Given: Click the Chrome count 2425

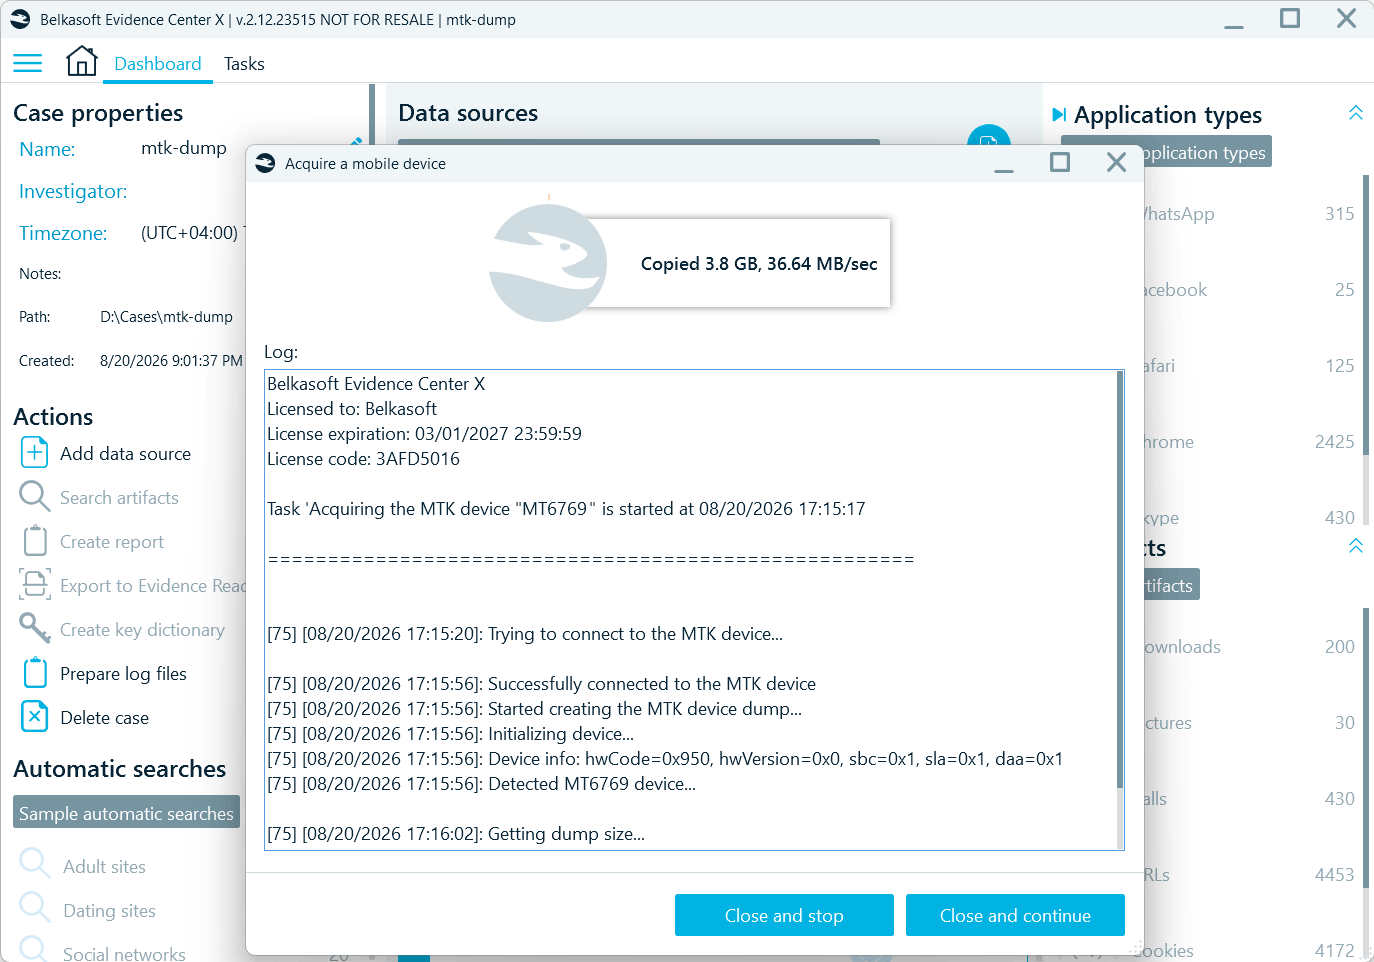Looking at the screenshot, I should (x=1334, y=442).
